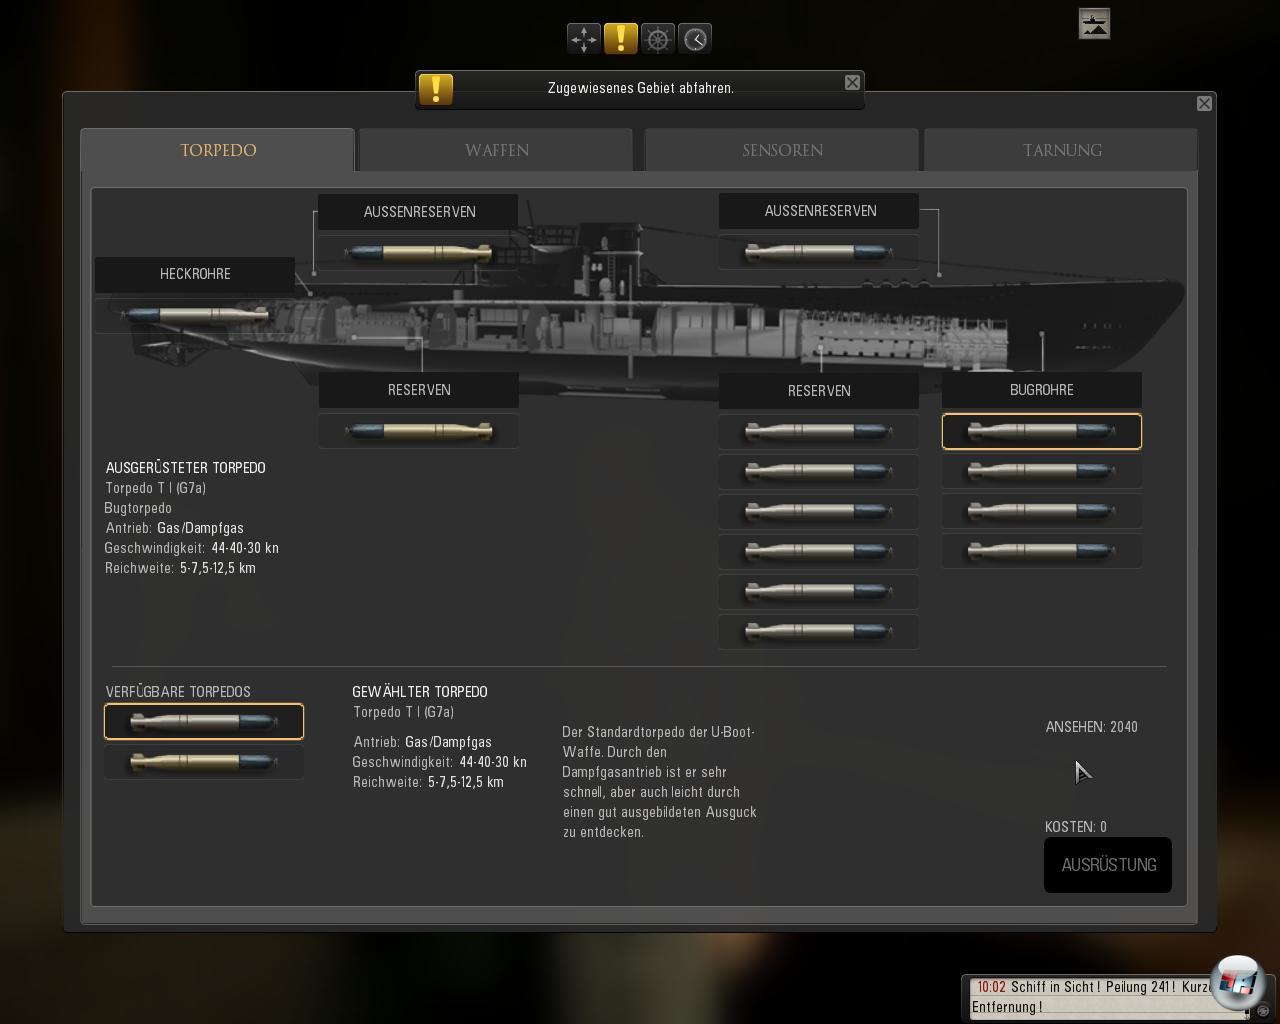Image resolution: width=1280 pixels, height=1024 pixels.
Task: Click the stern Reserven torpedo slot
Action: click(x=419, y=431)
